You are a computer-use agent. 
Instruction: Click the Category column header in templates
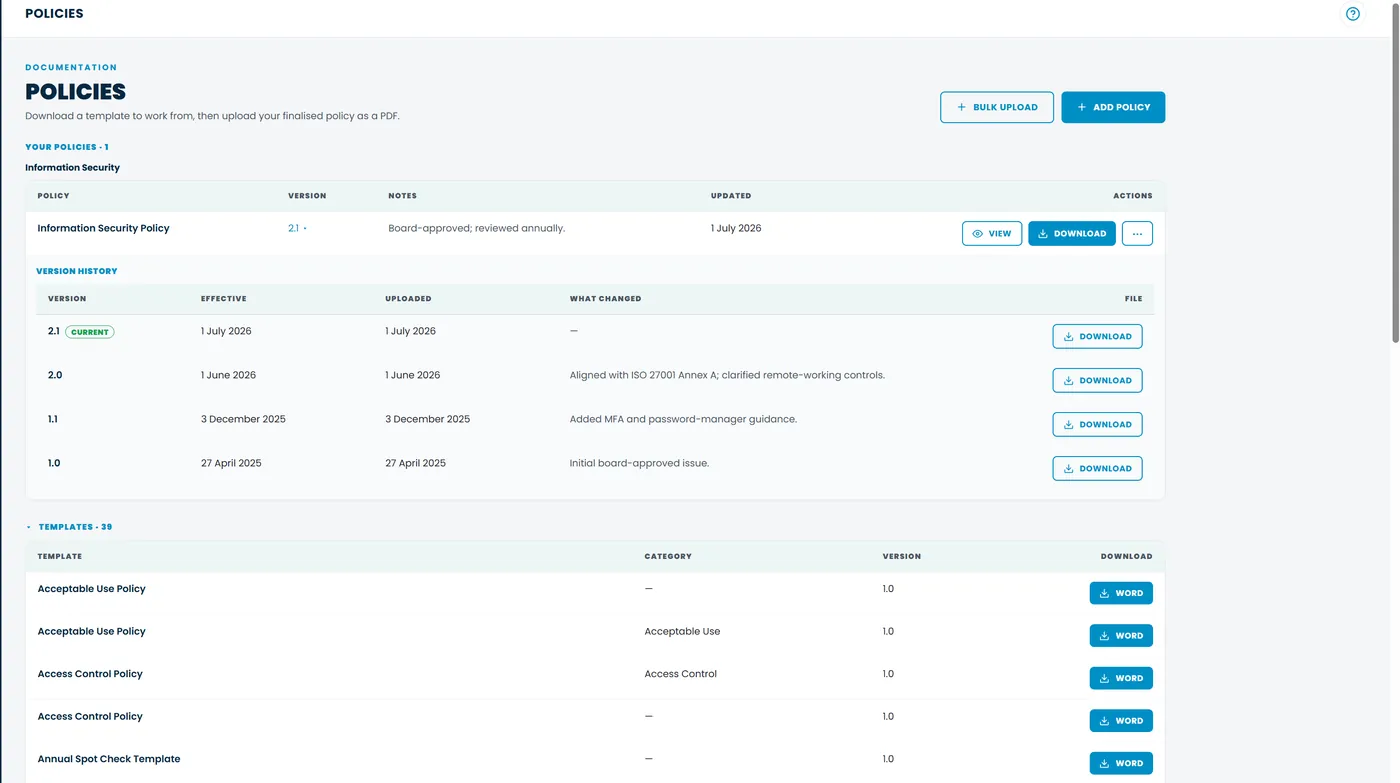668,556
